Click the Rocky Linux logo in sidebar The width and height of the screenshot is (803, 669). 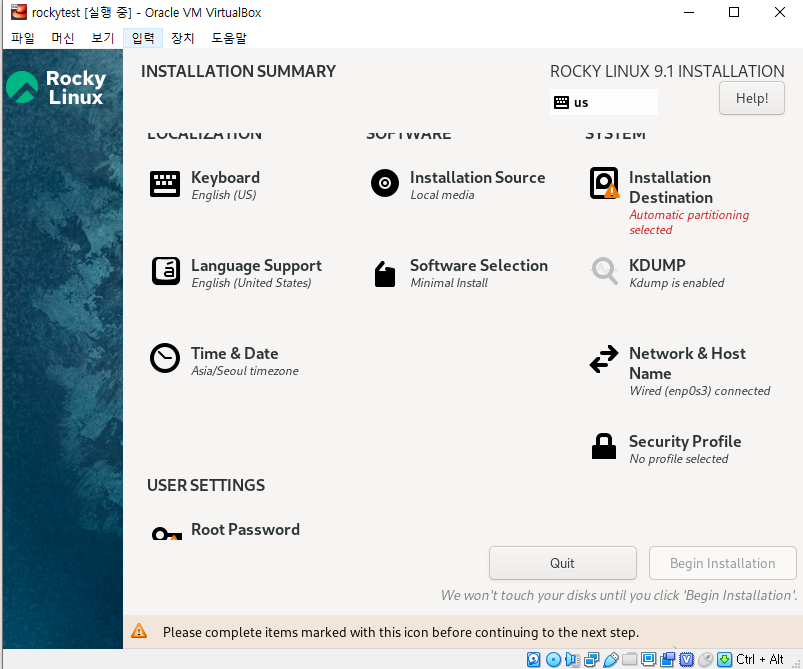[x=56, y=87]
